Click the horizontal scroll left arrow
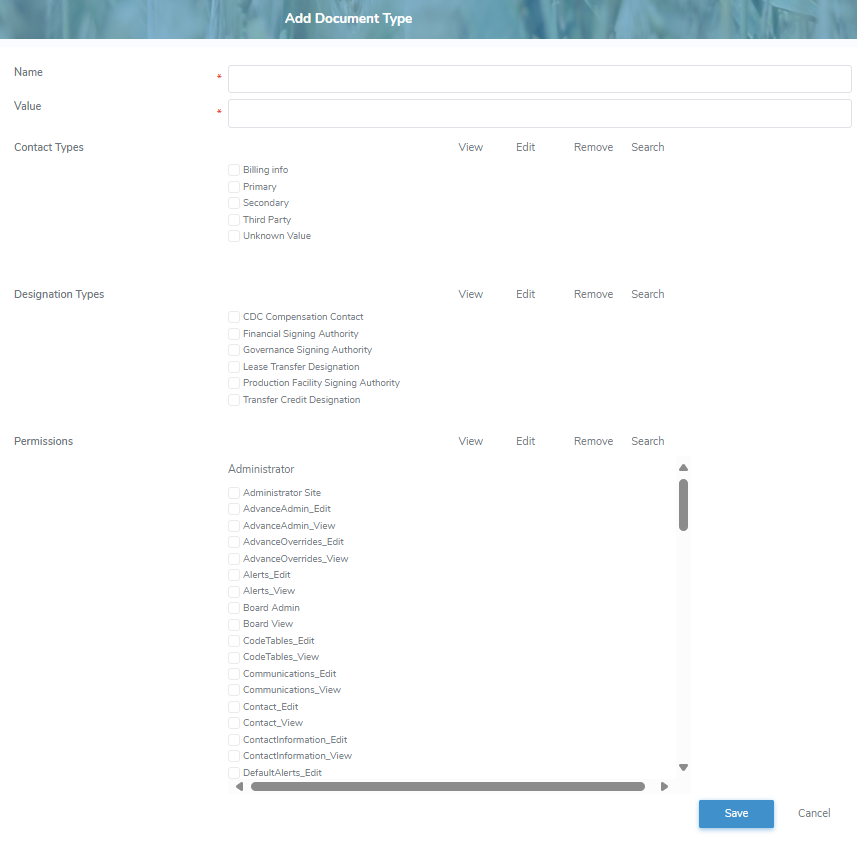This screenshot has height=844, width=857. (x=239, y=787)
